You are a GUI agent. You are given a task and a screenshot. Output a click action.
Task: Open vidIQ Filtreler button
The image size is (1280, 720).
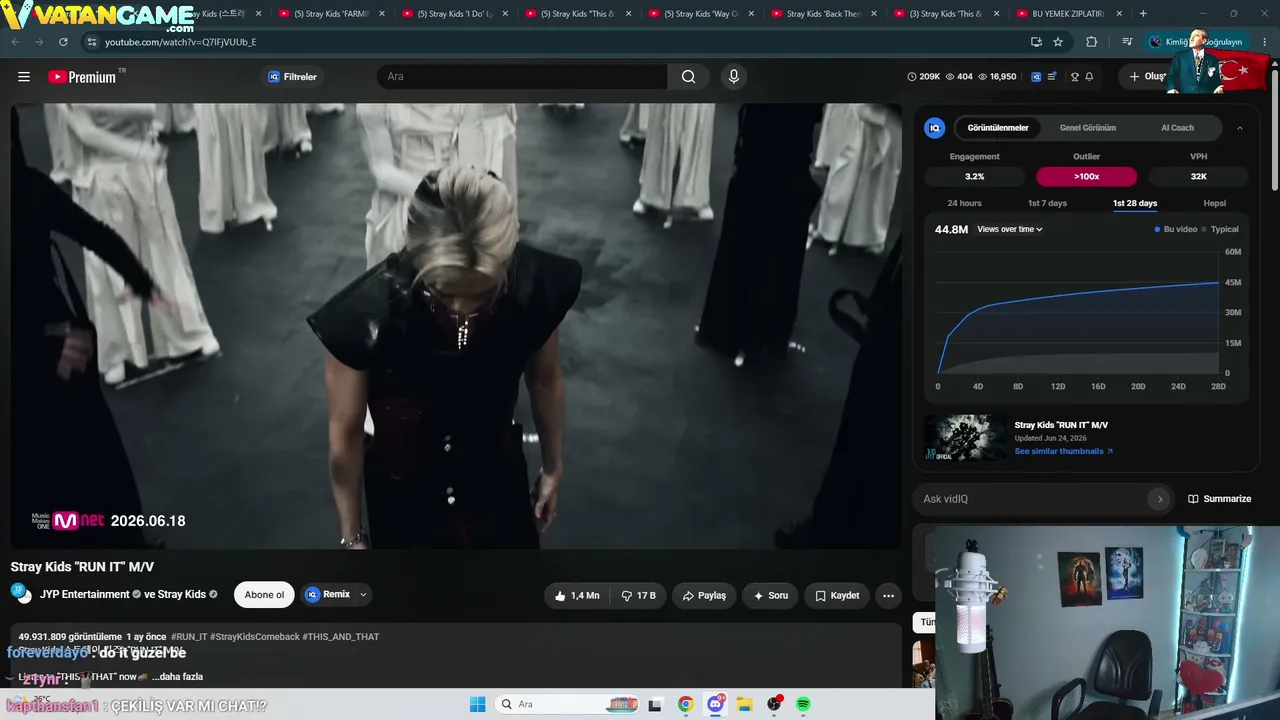coord(292,77)
